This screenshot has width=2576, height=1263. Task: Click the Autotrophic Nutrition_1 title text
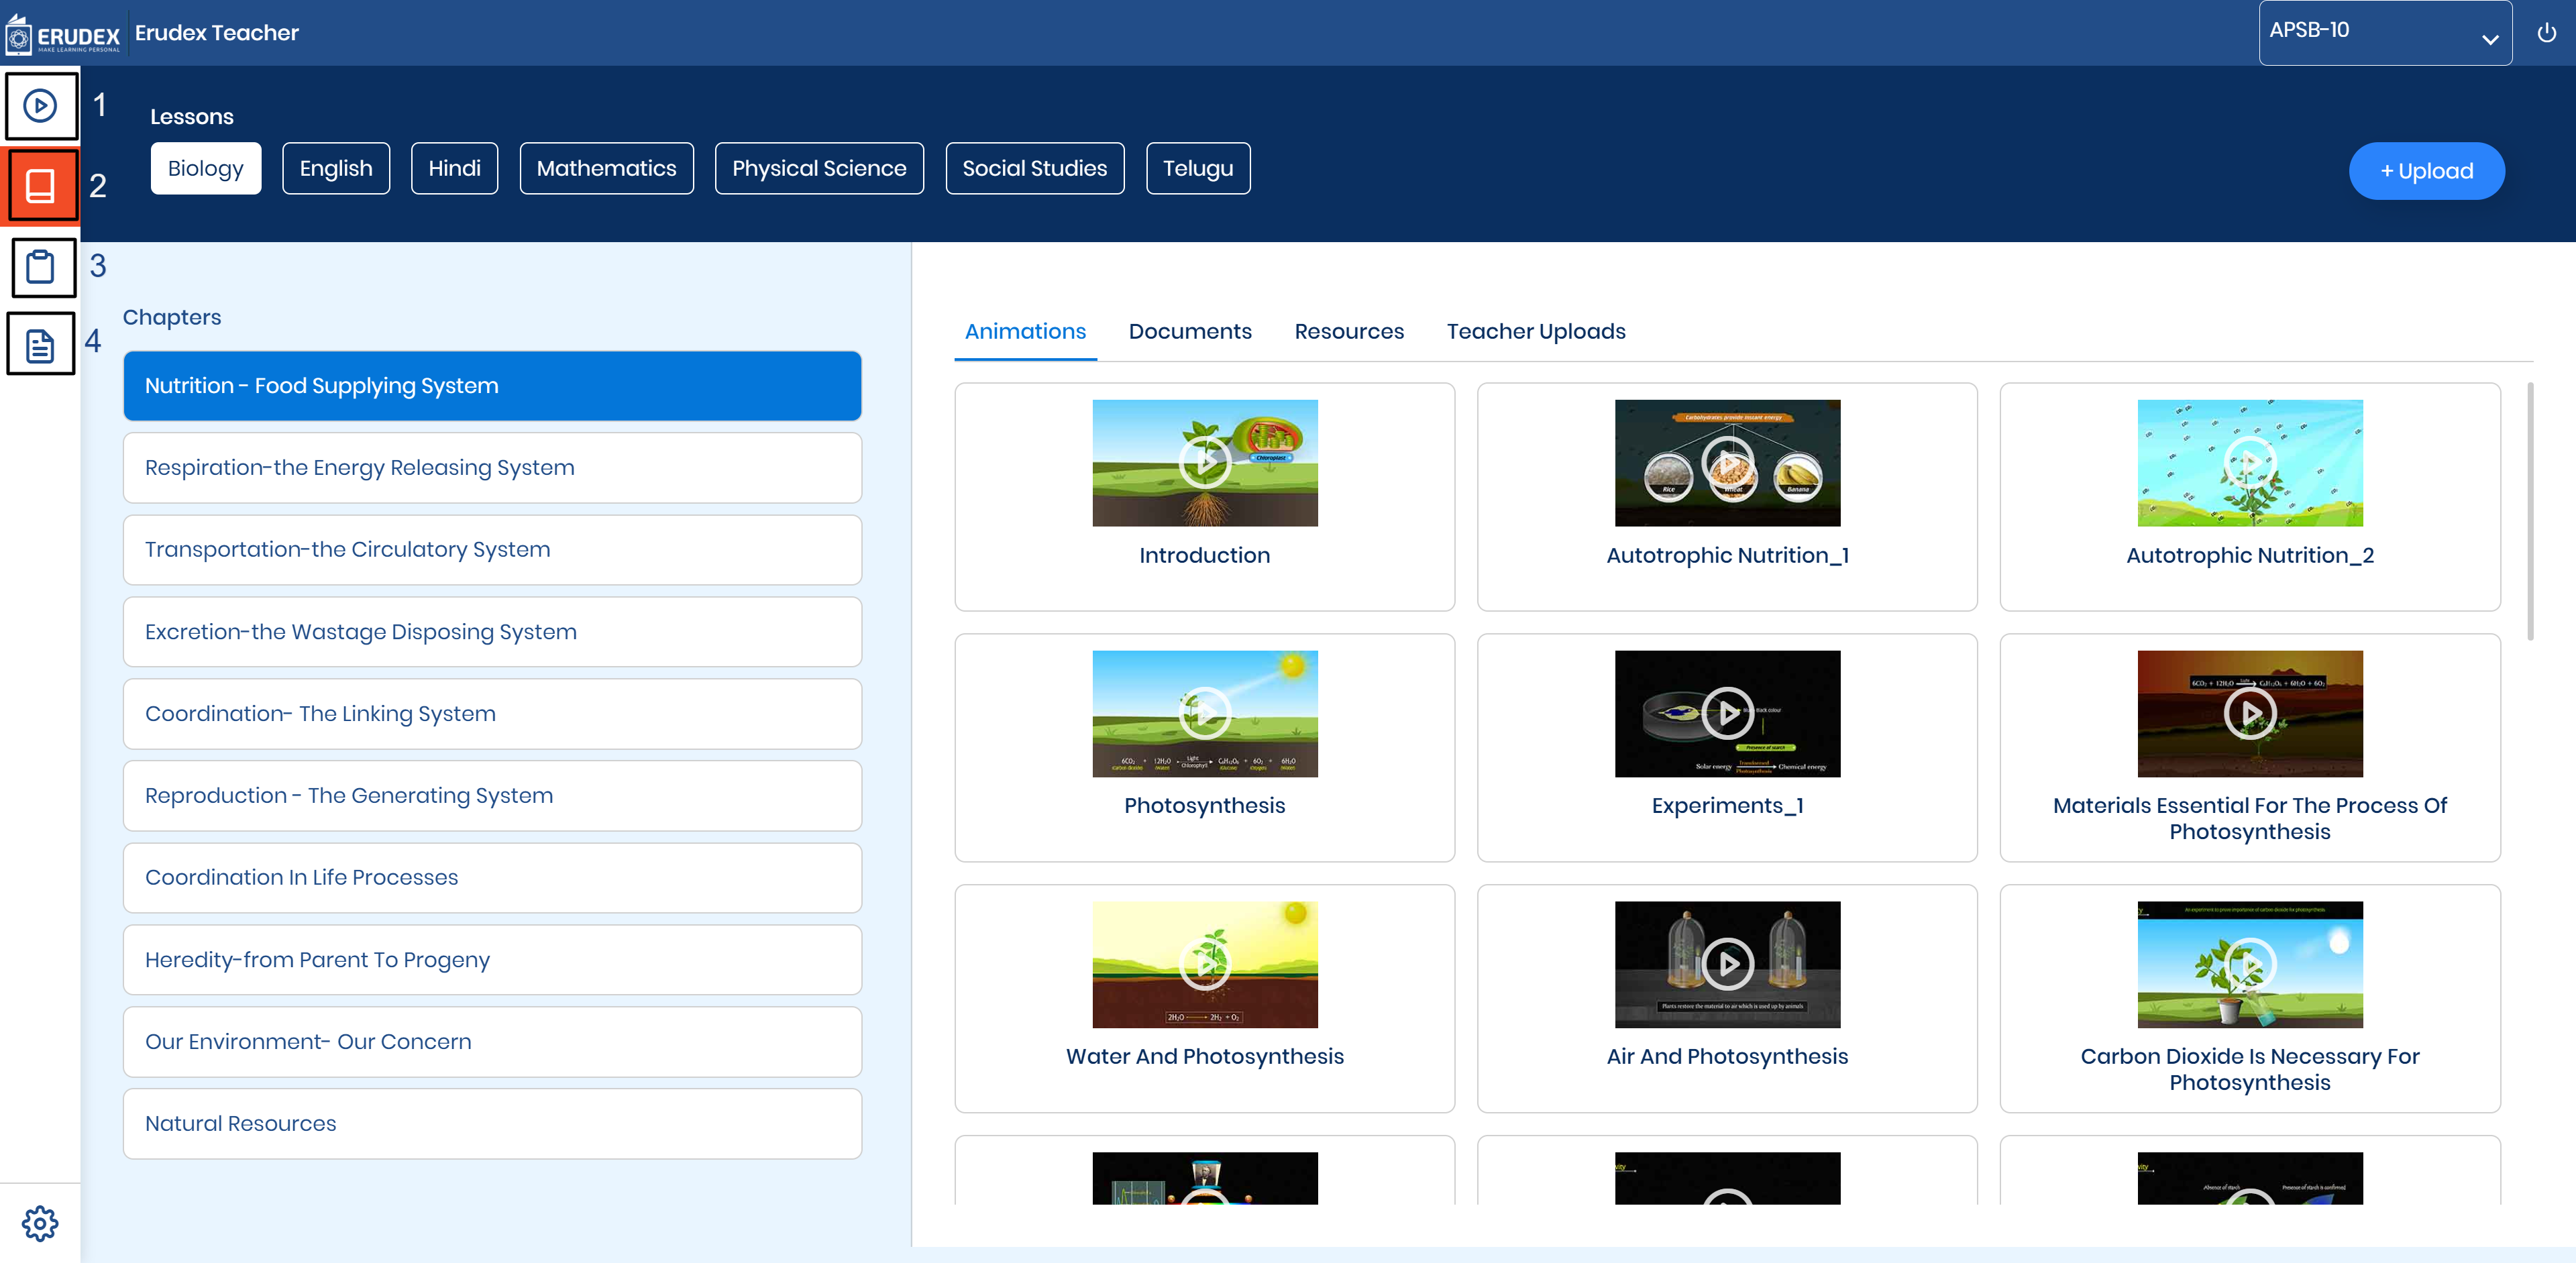(1727, 555)
